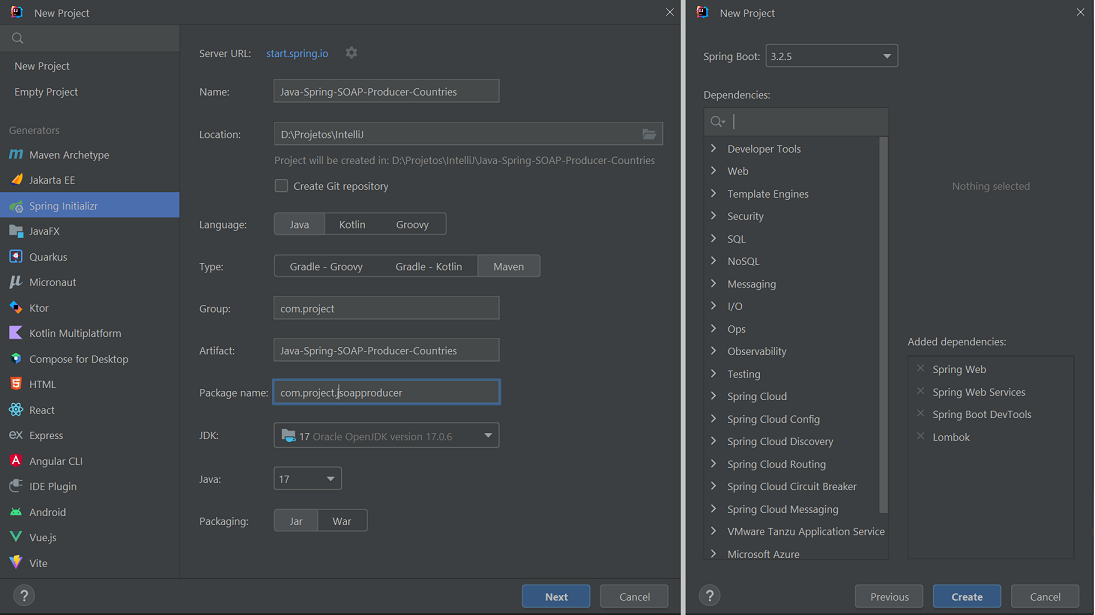The image size is (1095, 615).
Task: Click the JavaFX generator icon
Action: (15, 231)
